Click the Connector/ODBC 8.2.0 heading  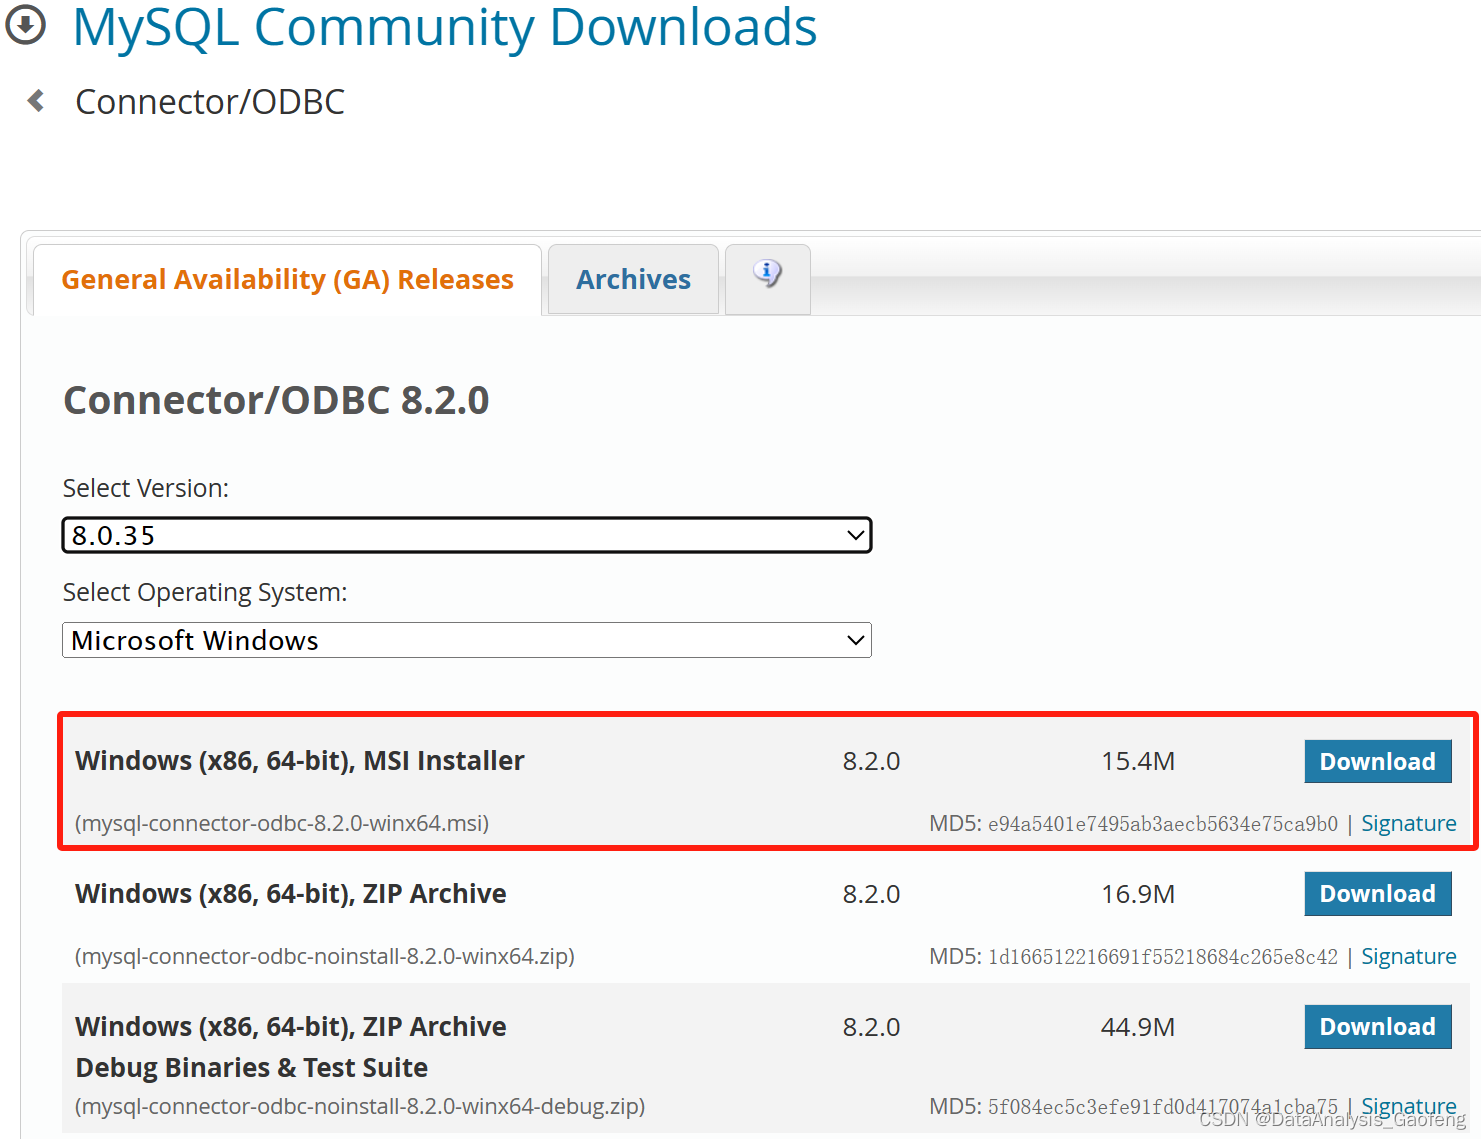[x=276, y=399]
